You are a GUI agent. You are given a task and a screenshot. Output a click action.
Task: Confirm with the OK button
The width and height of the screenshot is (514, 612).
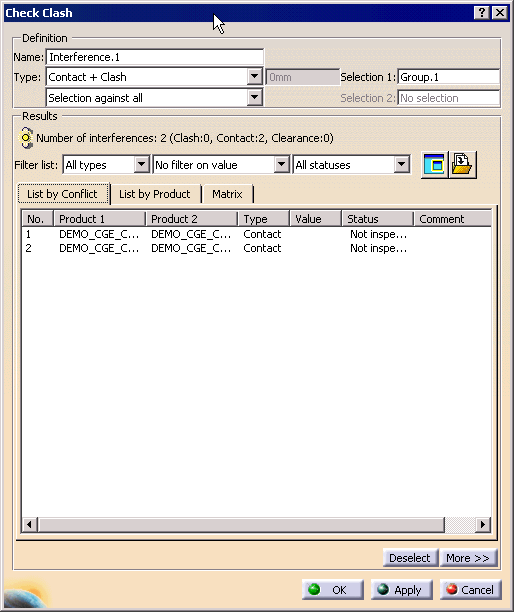click(x=333, y=590)
